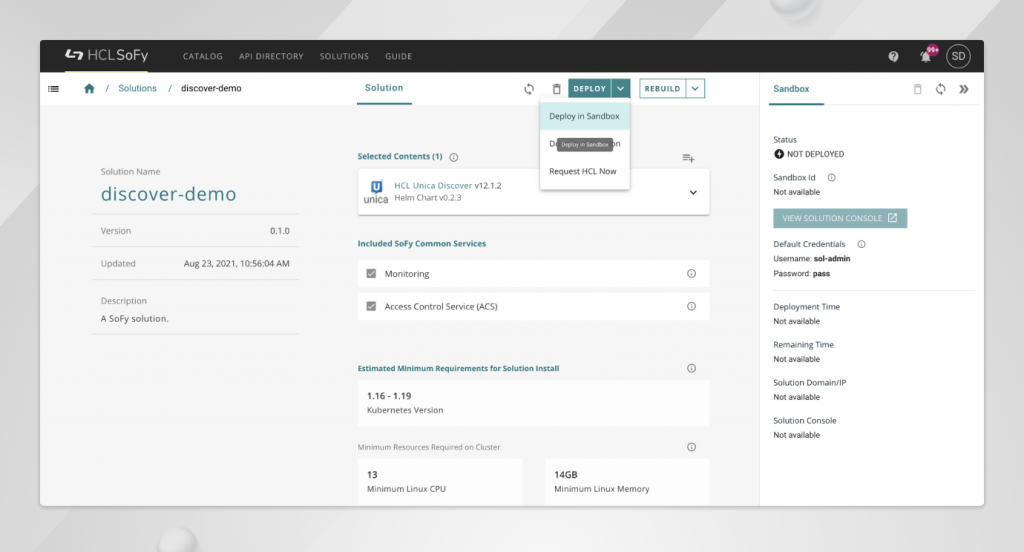Refresh the Sandbox panel status
Image resolution: width=1024 pixels, height=552 pixels.
(941, 89)
